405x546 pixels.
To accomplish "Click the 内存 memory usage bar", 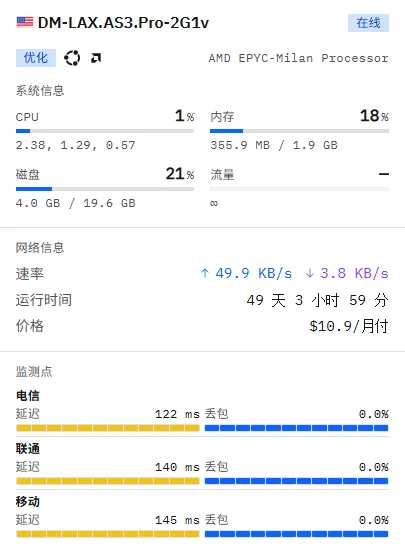I will (299, 131).
